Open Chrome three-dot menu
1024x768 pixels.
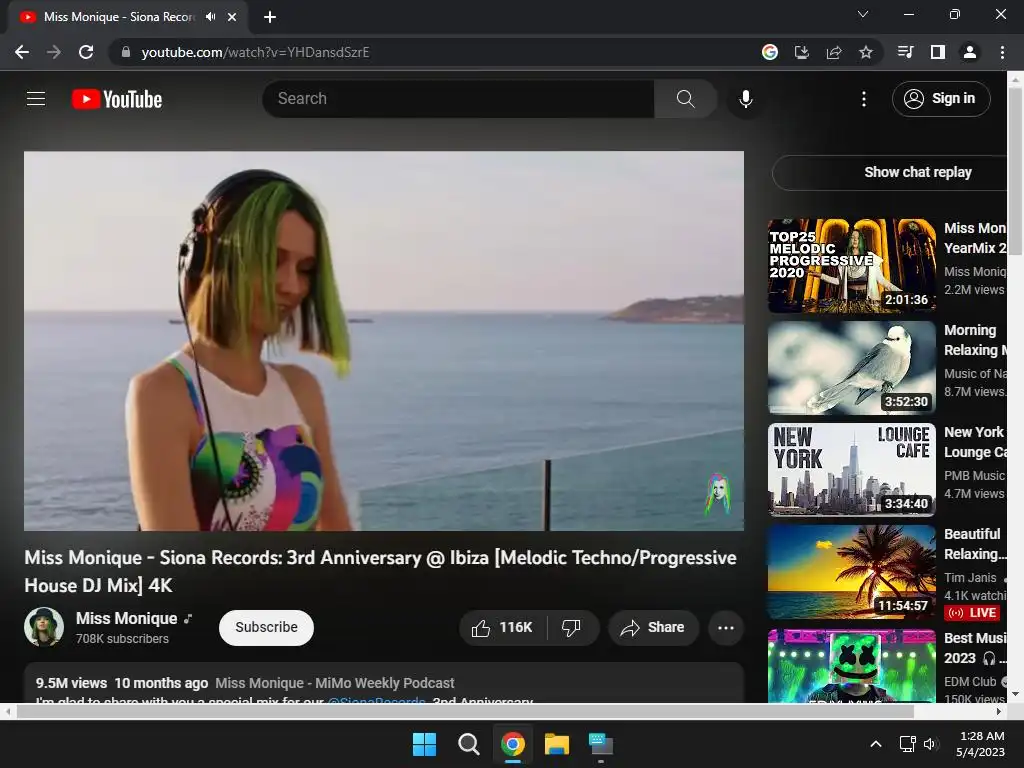pos(1002,52)
